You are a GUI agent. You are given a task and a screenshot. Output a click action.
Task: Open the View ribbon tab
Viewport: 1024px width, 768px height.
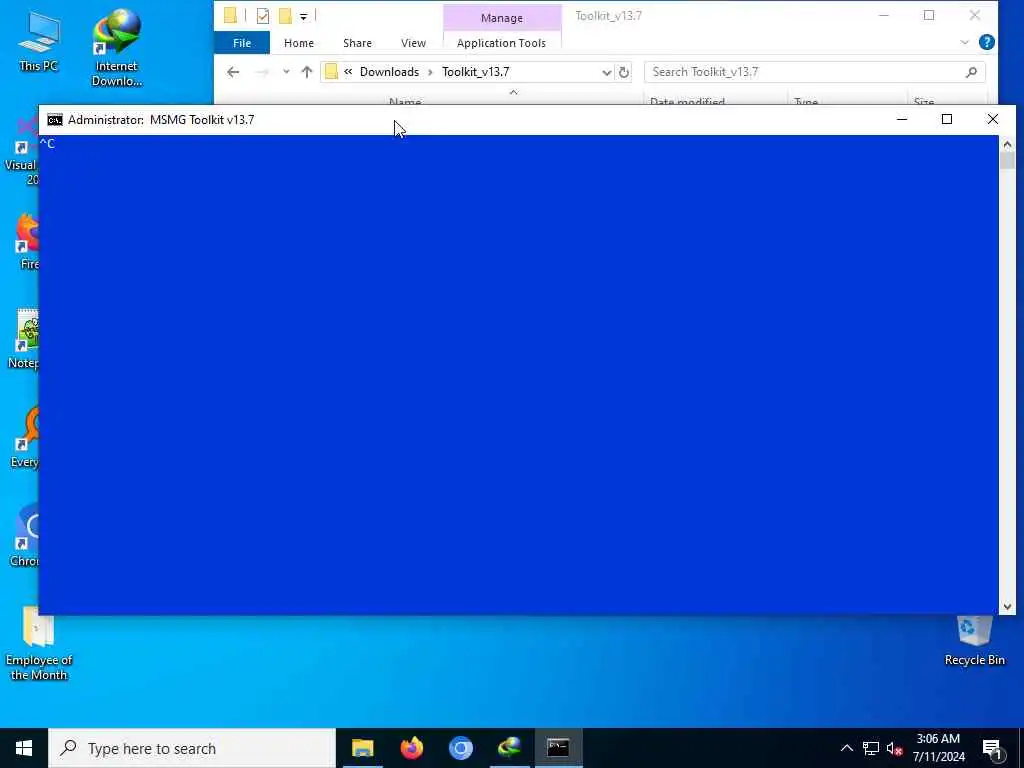click(413, 42)
